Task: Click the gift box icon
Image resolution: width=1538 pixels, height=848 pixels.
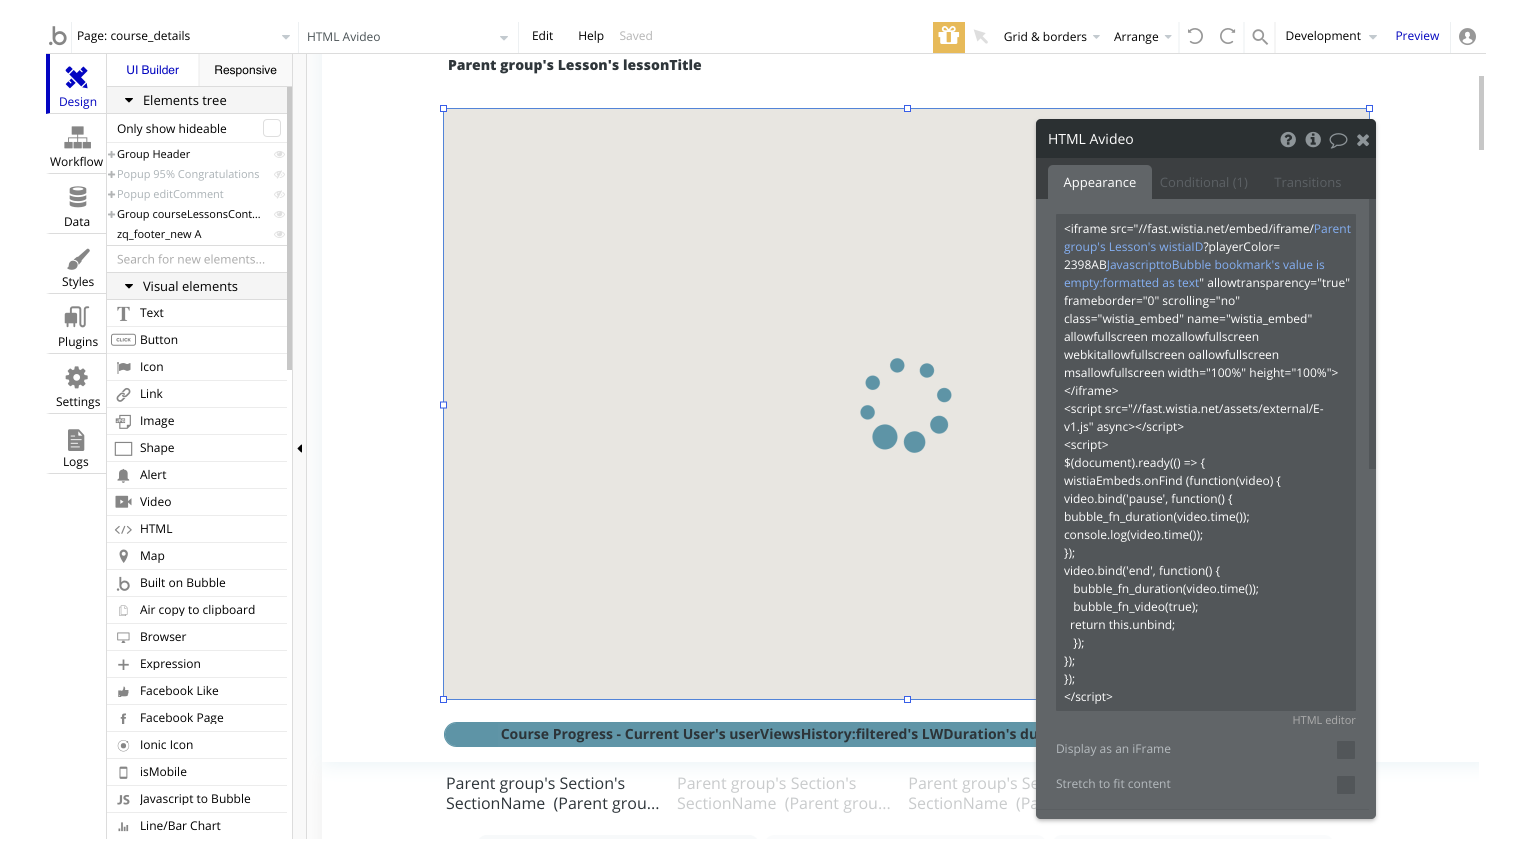Action: coord(948,36)
